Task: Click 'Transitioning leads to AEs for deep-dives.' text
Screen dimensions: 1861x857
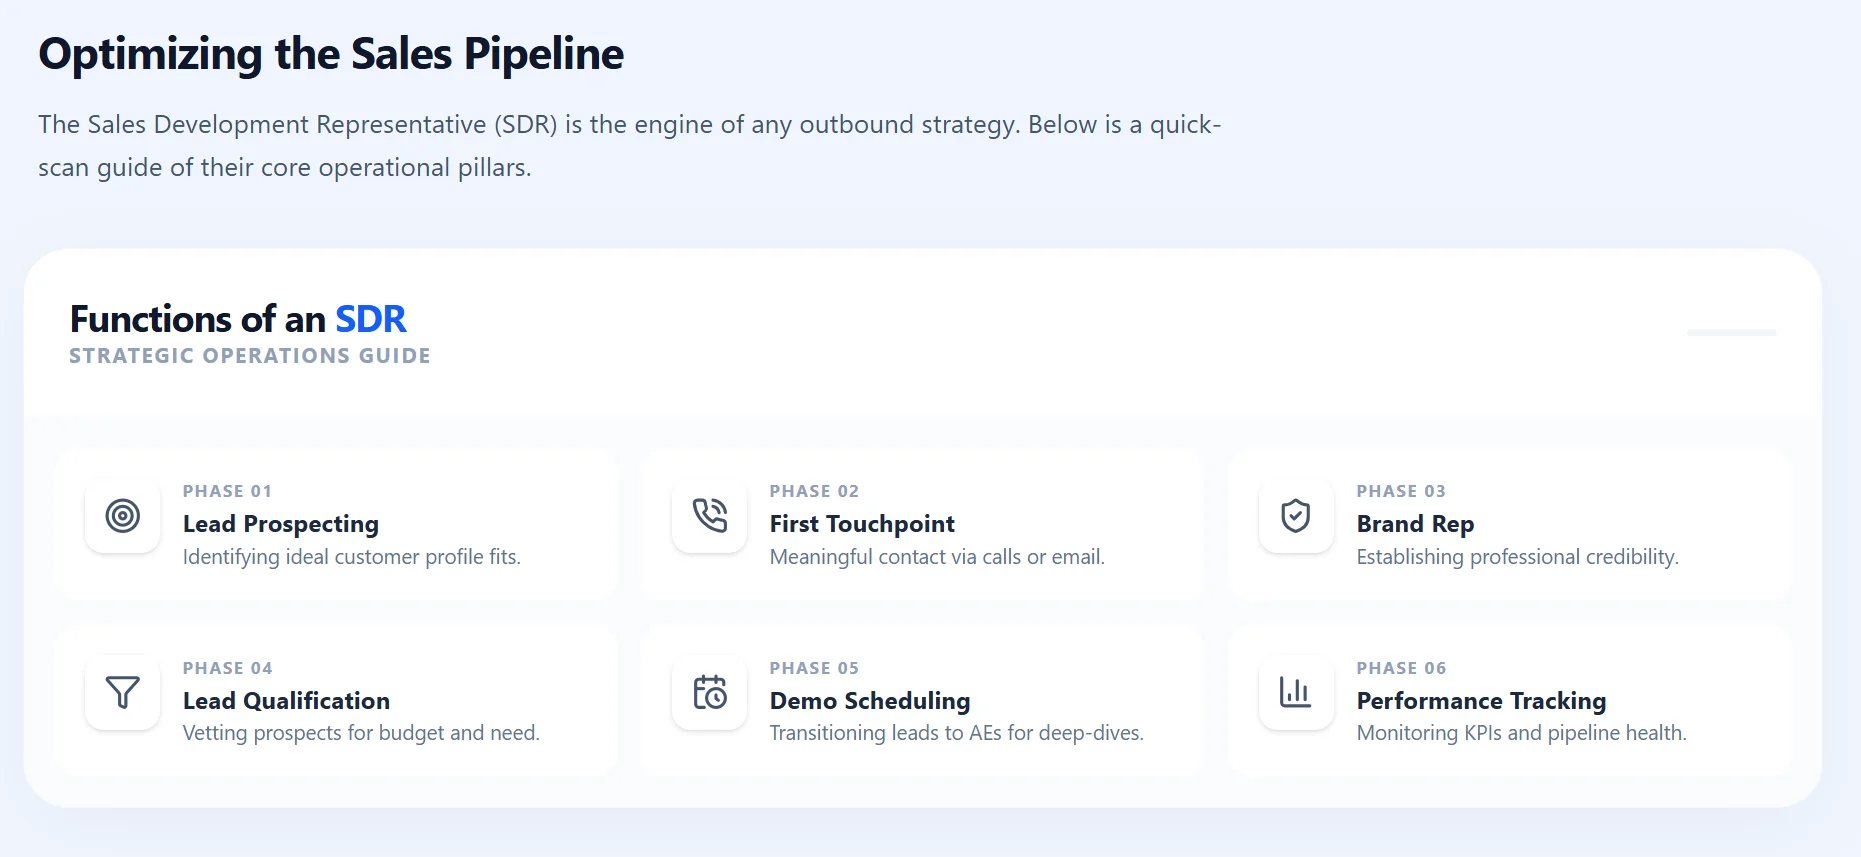Action: [x=956, y=733]
